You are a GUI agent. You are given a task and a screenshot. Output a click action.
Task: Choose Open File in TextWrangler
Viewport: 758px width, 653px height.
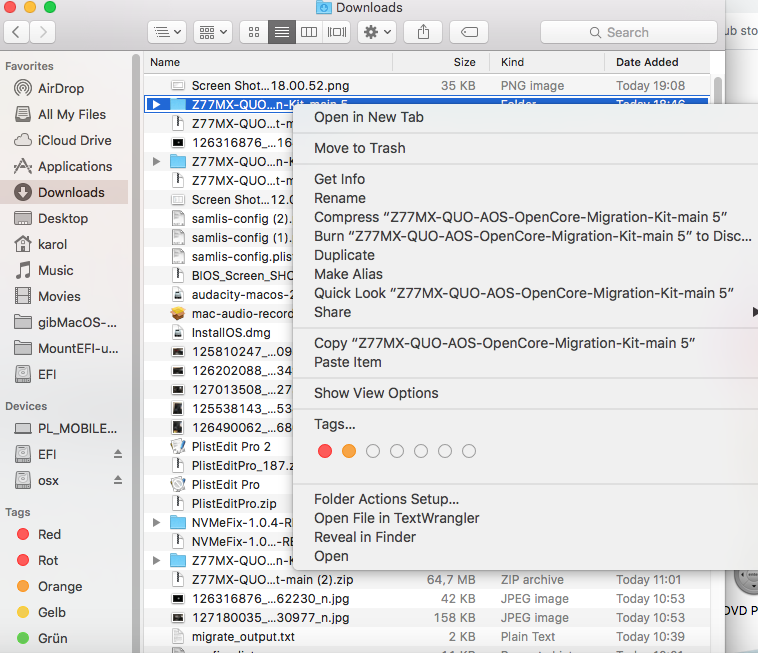click(x=396, y=518)
